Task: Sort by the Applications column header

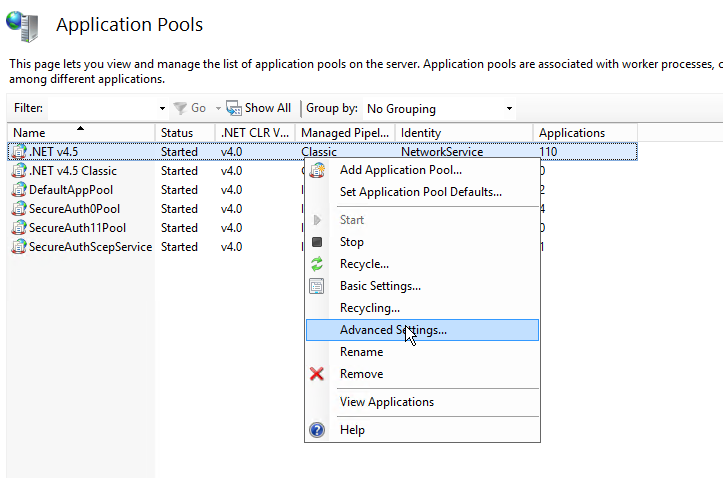Action: pyautogui.click(x=586, y=133)
